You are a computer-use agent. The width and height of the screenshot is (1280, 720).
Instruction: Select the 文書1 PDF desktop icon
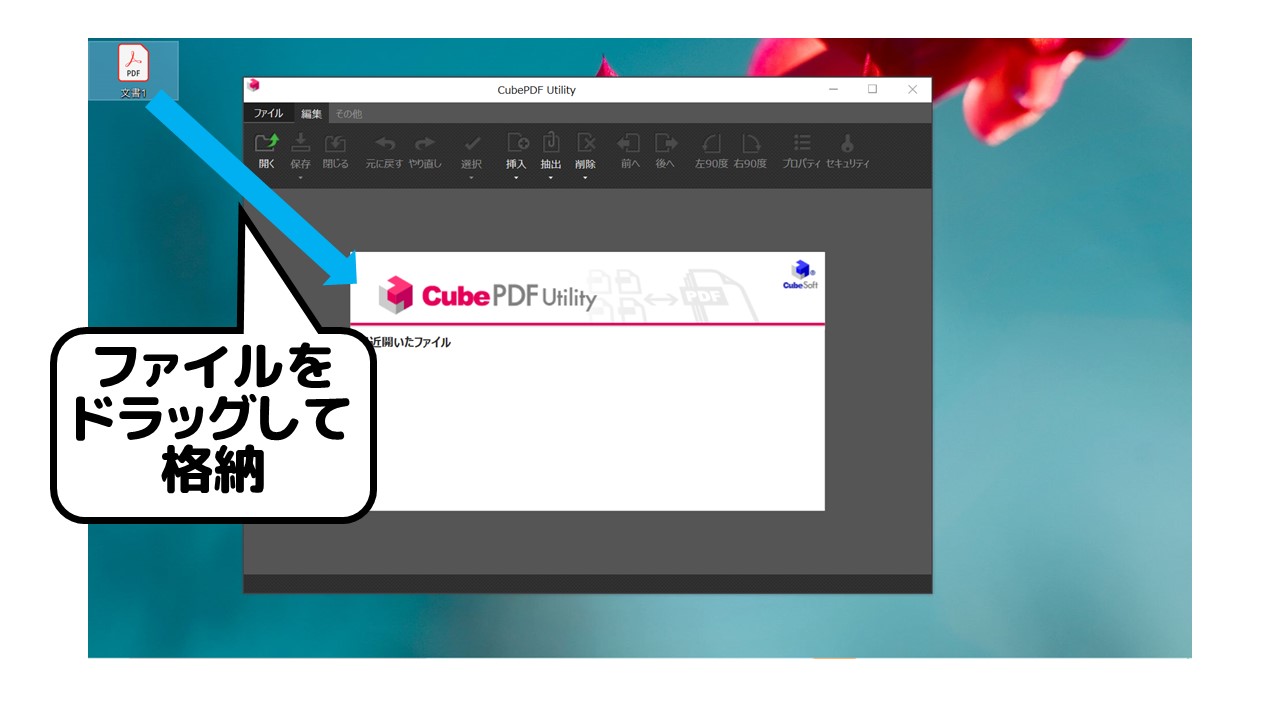pyautogui.click(x=133, y=70)
